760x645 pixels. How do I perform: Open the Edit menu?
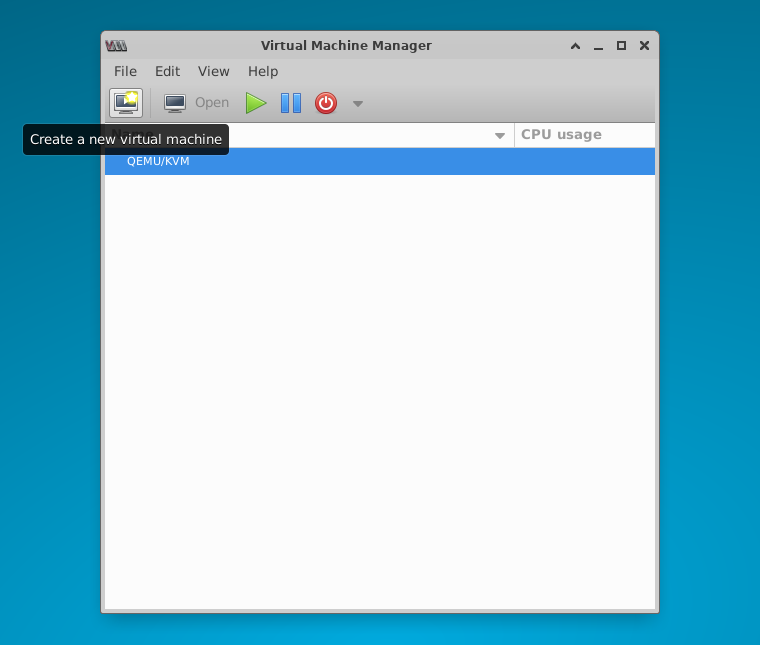(167, 72)
